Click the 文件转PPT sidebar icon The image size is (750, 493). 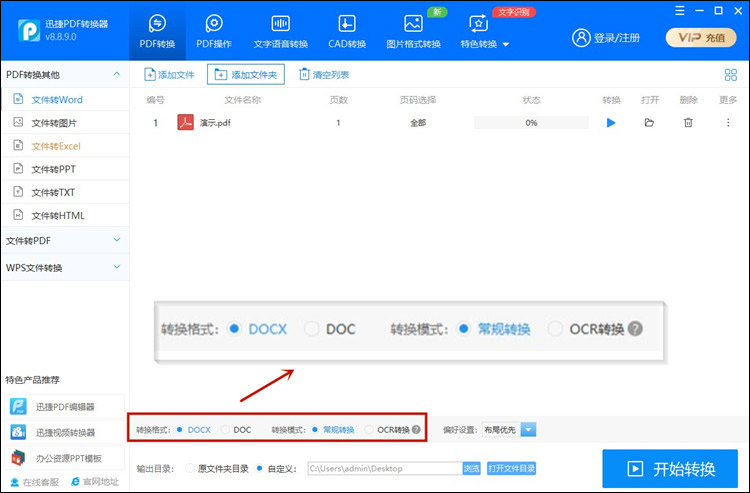click(x=18, y=169)
